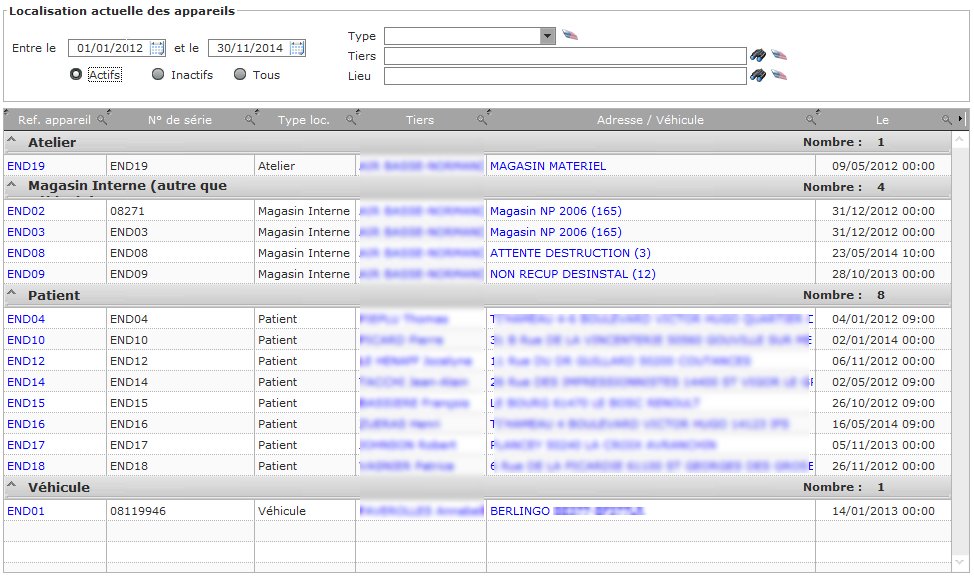Open Magasin NP 2006 (165) link for END03
Screen dimensions: 974x581
[x=556, y=232]
